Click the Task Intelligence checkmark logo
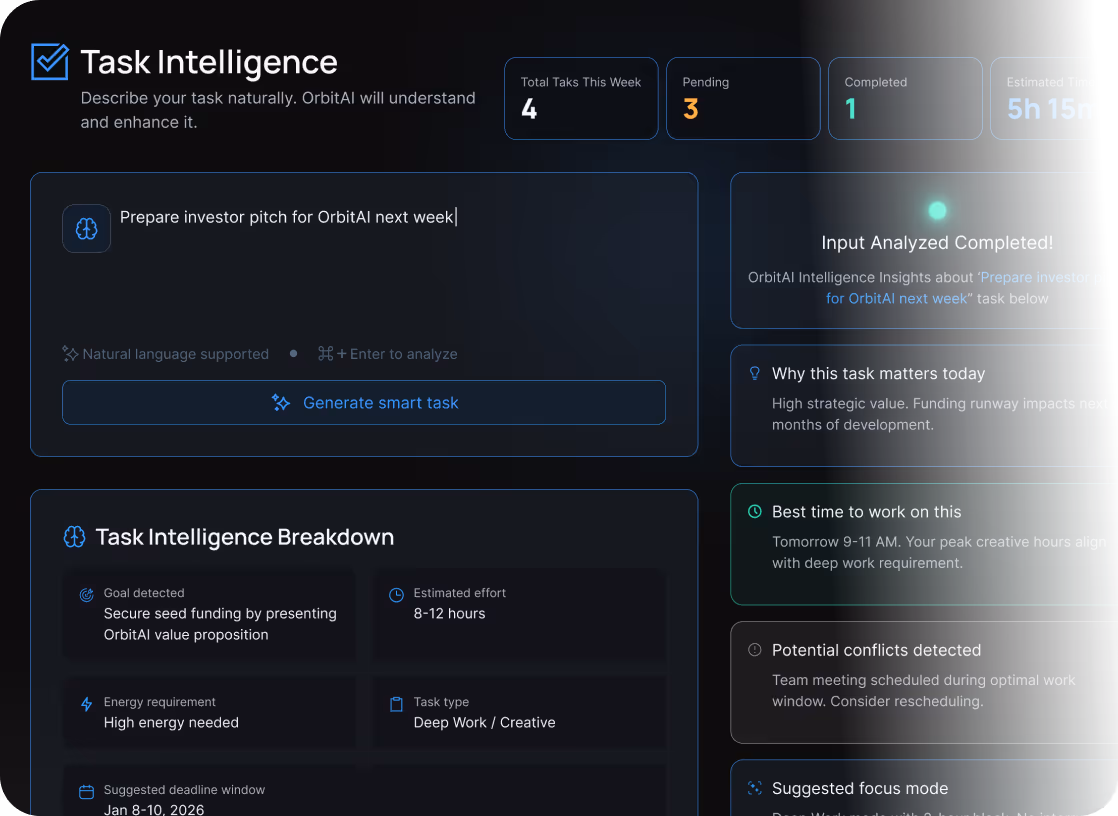1118x816 pixels. 49,61
